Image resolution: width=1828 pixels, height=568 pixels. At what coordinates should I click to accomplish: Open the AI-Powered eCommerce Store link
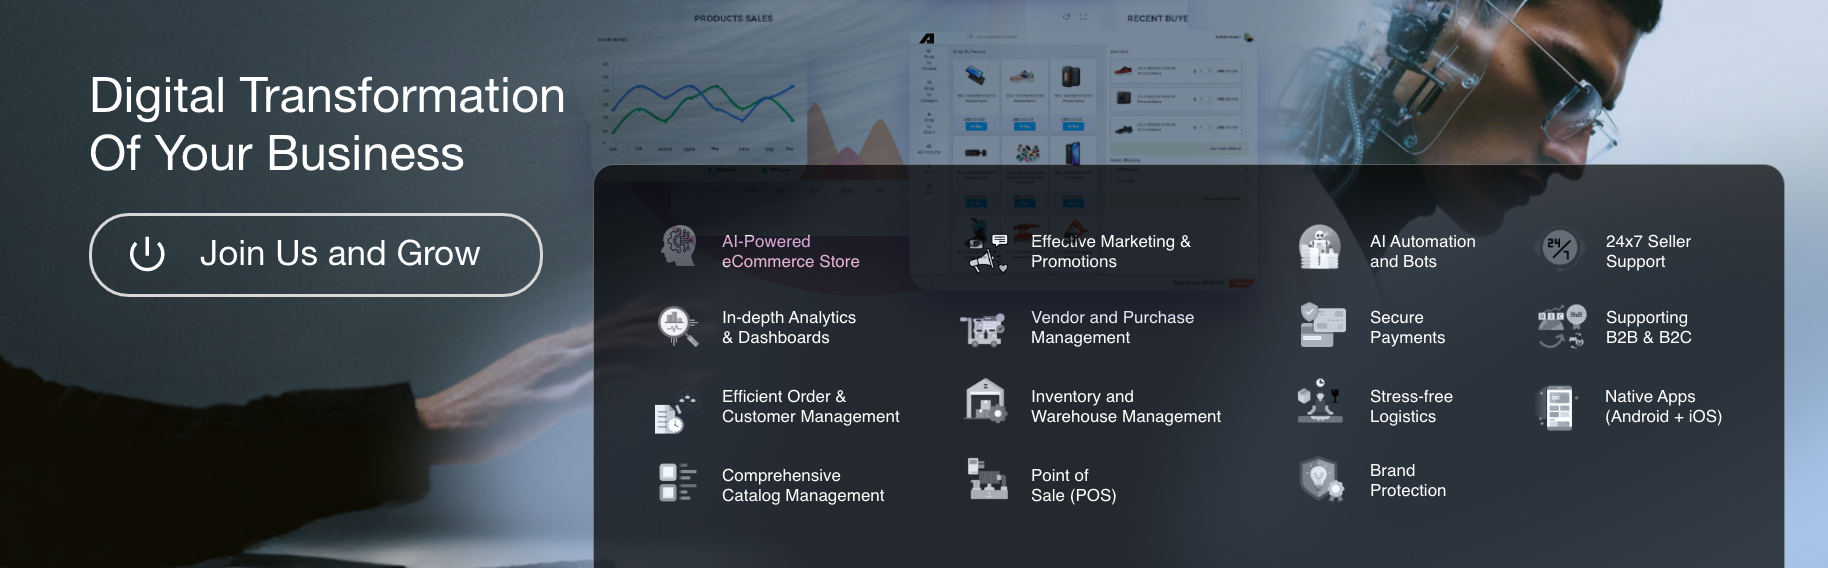790,252
